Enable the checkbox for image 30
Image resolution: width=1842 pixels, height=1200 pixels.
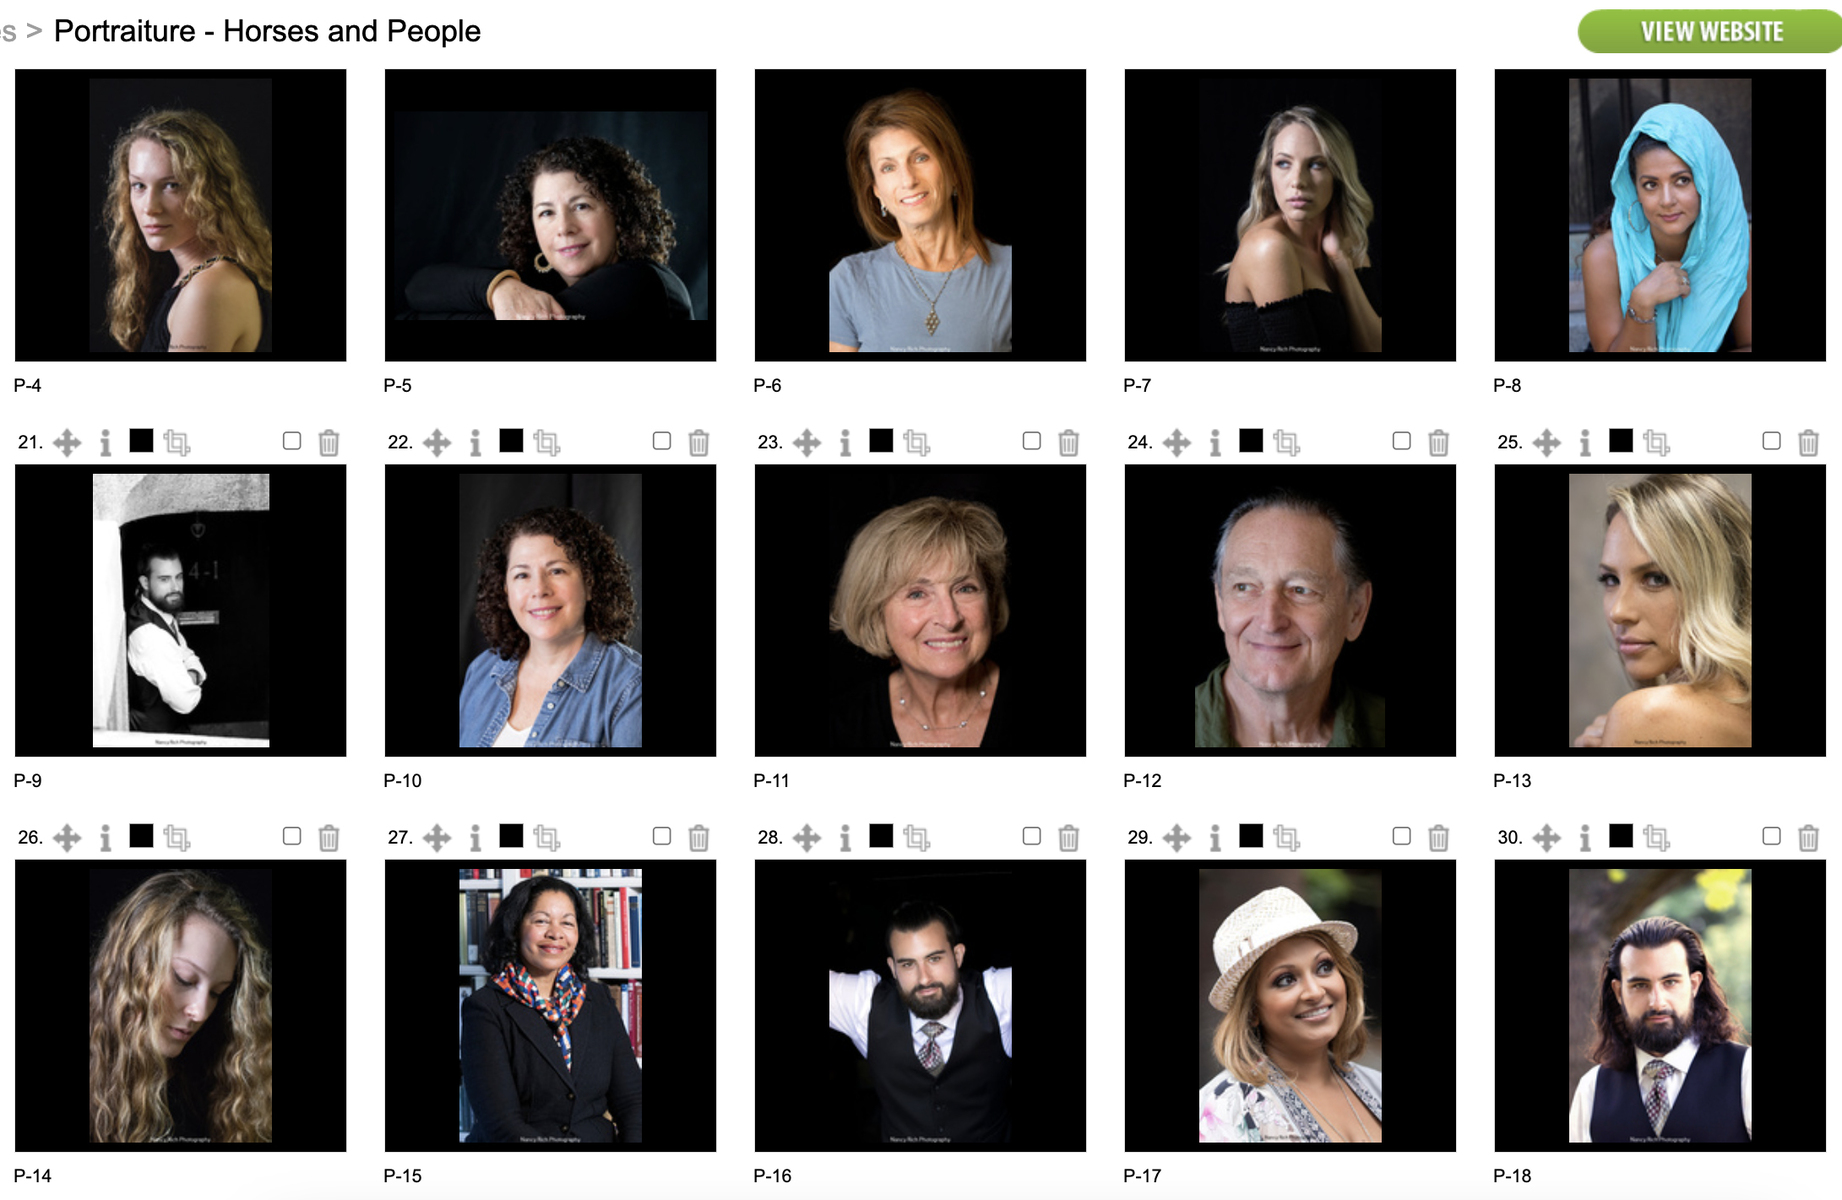click(x=1772, y=836)
